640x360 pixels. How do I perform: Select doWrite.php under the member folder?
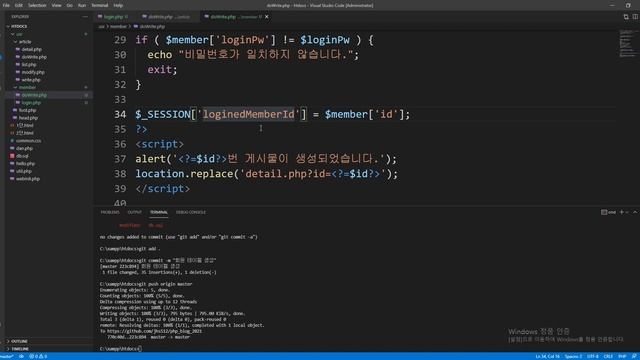pyautogui.click(x=34, y=95)
